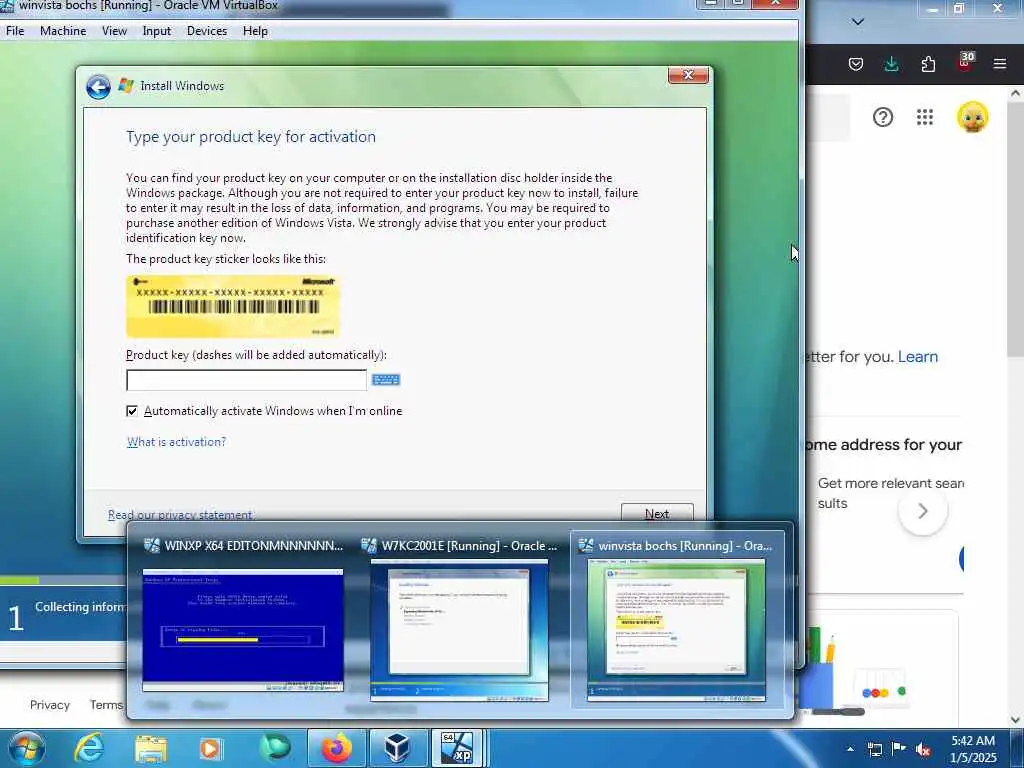Open Windows Media Player taskbar icon
Screen dimensions: 1024x768
pos(210,749)
